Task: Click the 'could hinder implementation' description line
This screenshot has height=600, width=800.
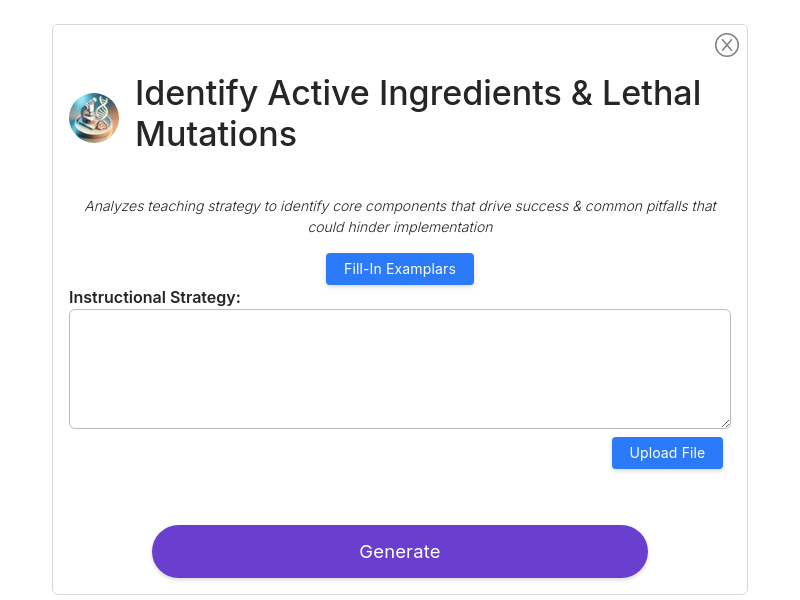Action: tap(401, 227)
